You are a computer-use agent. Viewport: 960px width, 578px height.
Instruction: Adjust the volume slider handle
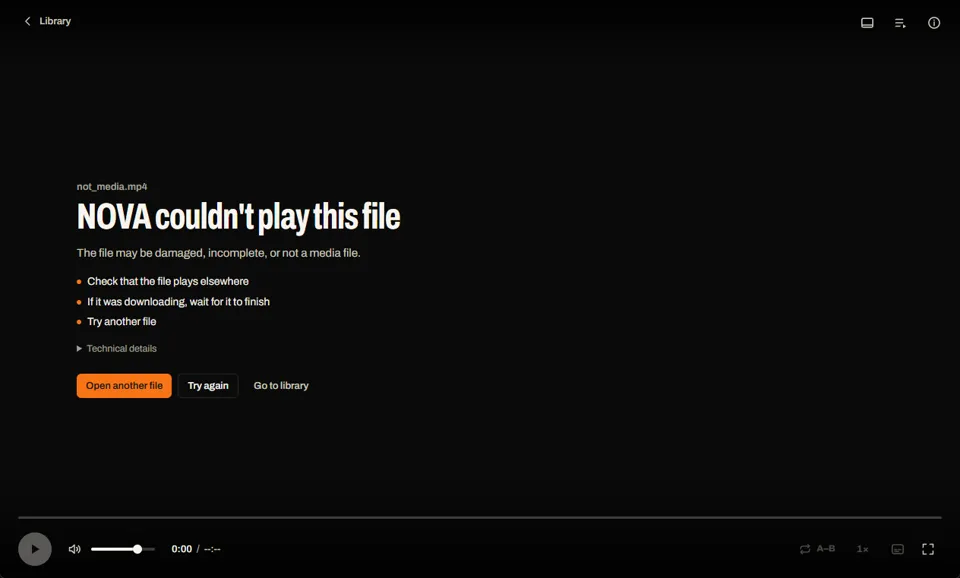pos(138,549)
